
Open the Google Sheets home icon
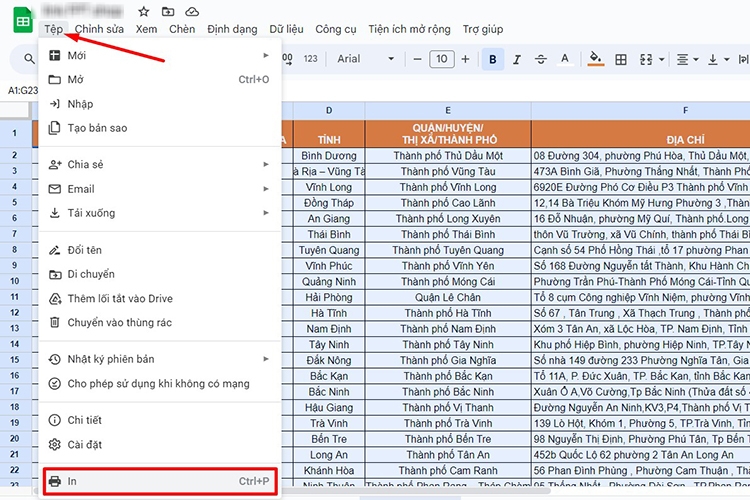click(x=22, y=21)
